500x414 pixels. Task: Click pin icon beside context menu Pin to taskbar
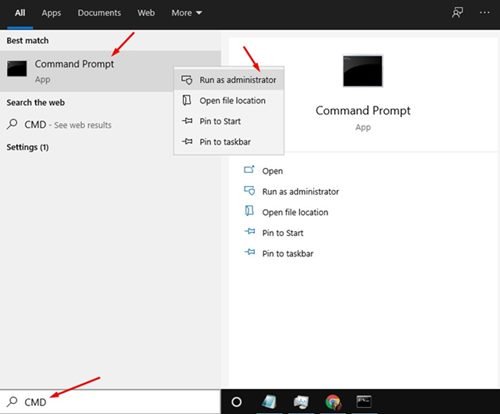187,142
